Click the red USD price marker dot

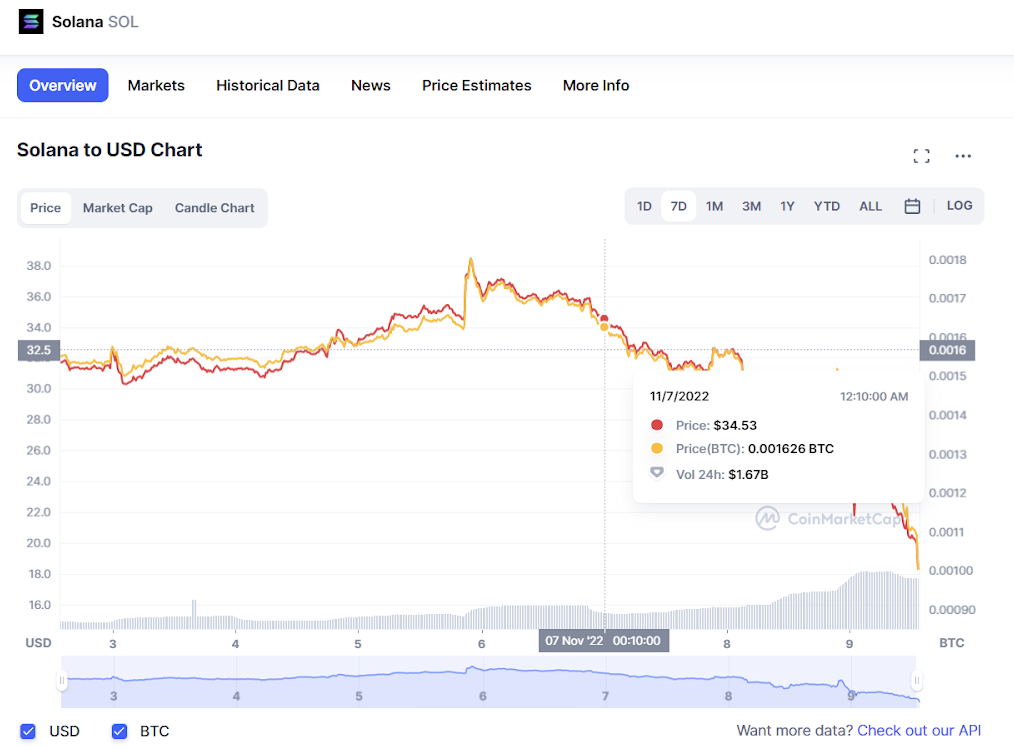coord(604,318)
